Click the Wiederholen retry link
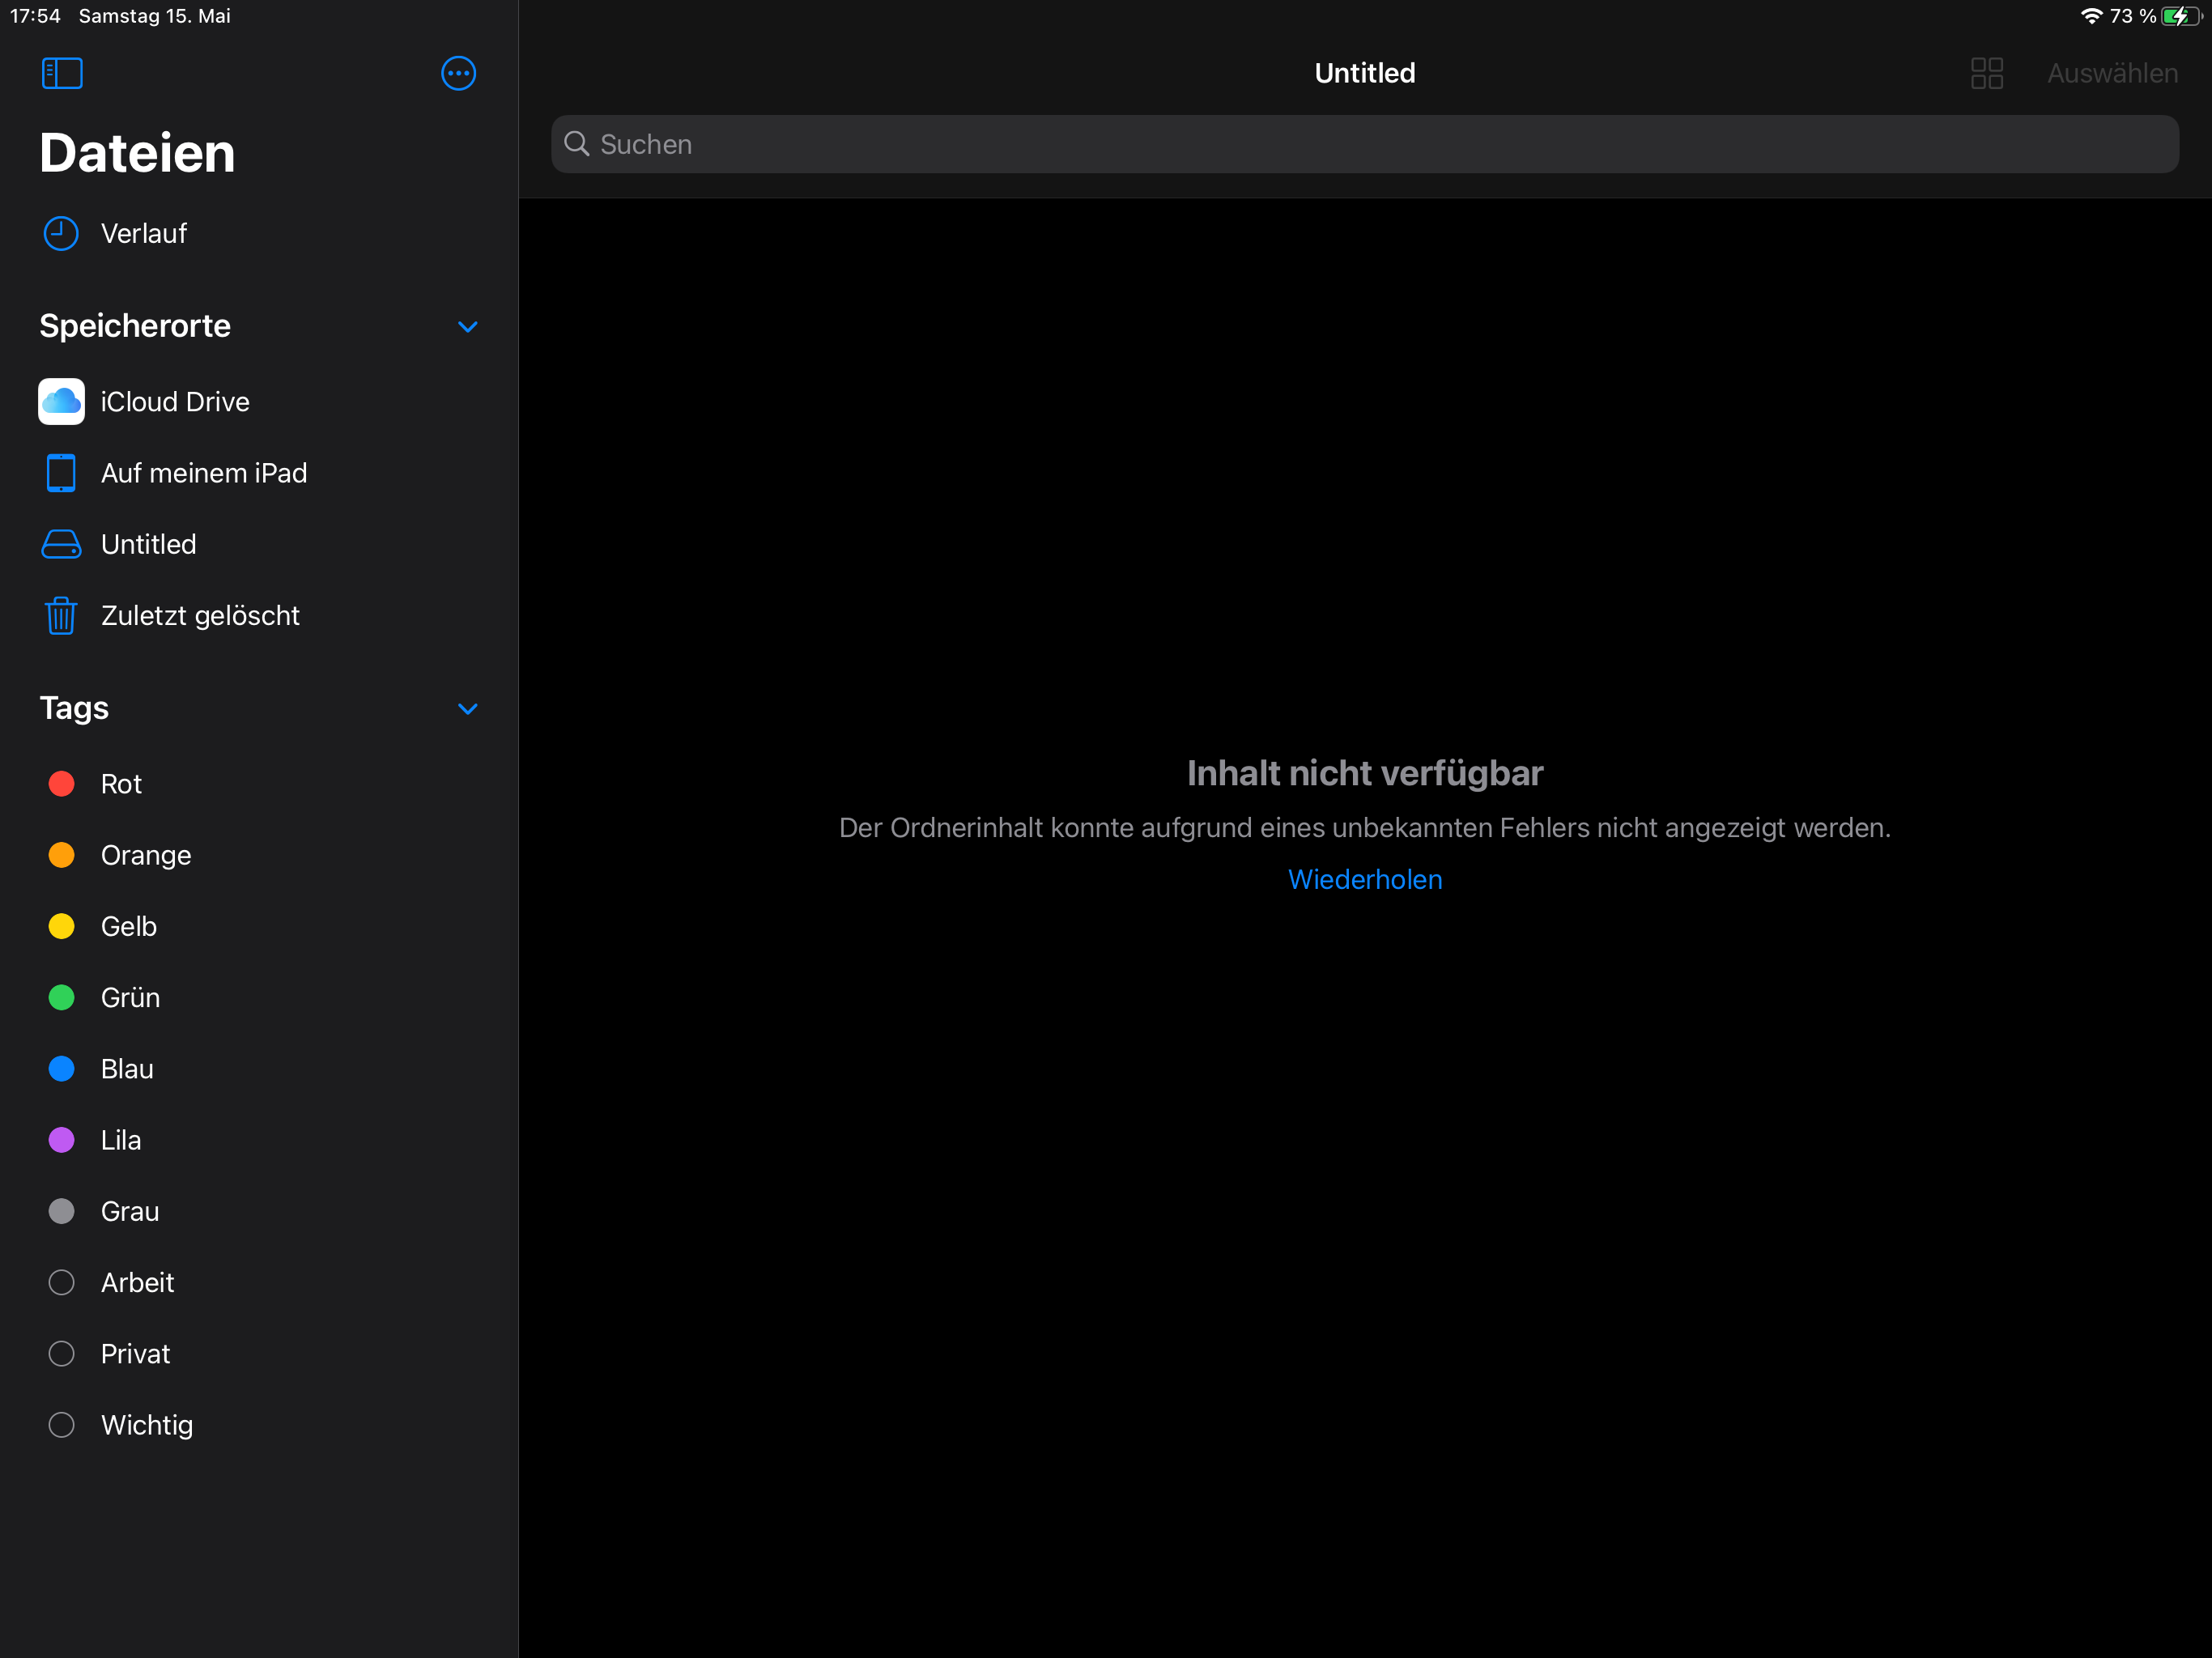The height and width of the screenshot is (1658, 2212). click(x=1364, y=879)
